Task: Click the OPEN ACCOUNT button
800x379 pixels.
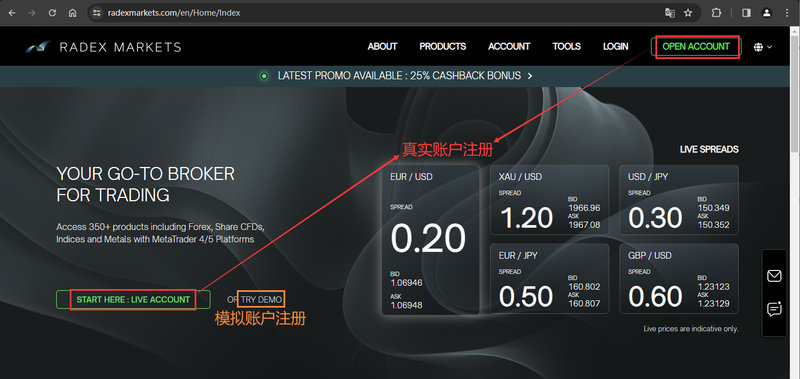Action: (x=696, y=46)
